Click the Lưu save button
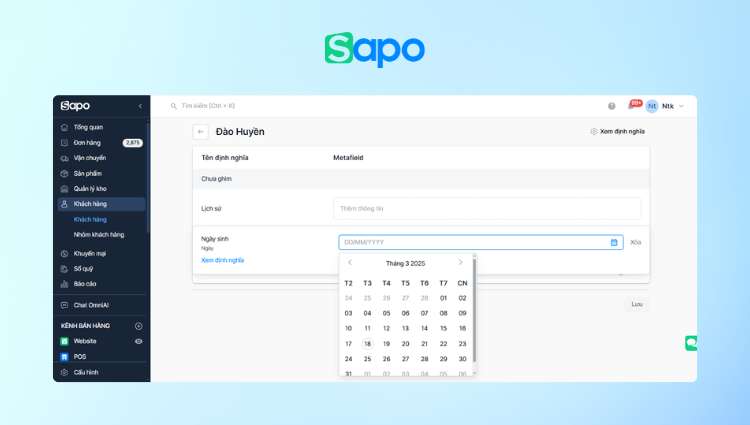The image size is (750, 425). [637, 305]
